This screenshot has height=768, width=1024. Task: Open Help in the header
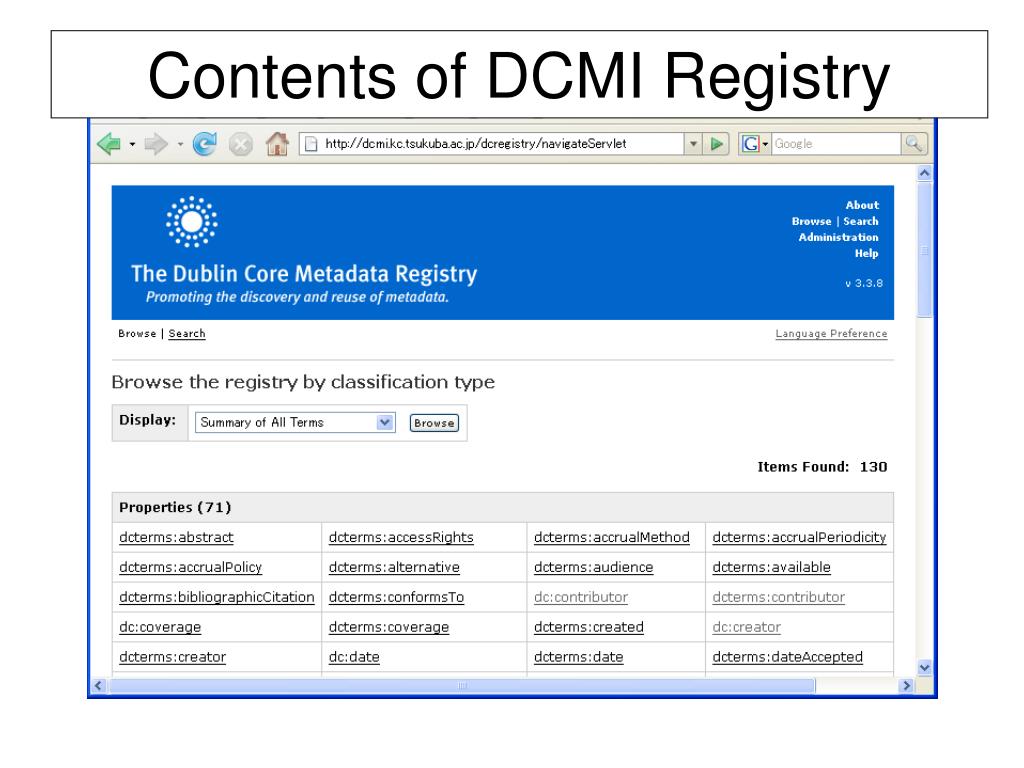coord(866,253)
